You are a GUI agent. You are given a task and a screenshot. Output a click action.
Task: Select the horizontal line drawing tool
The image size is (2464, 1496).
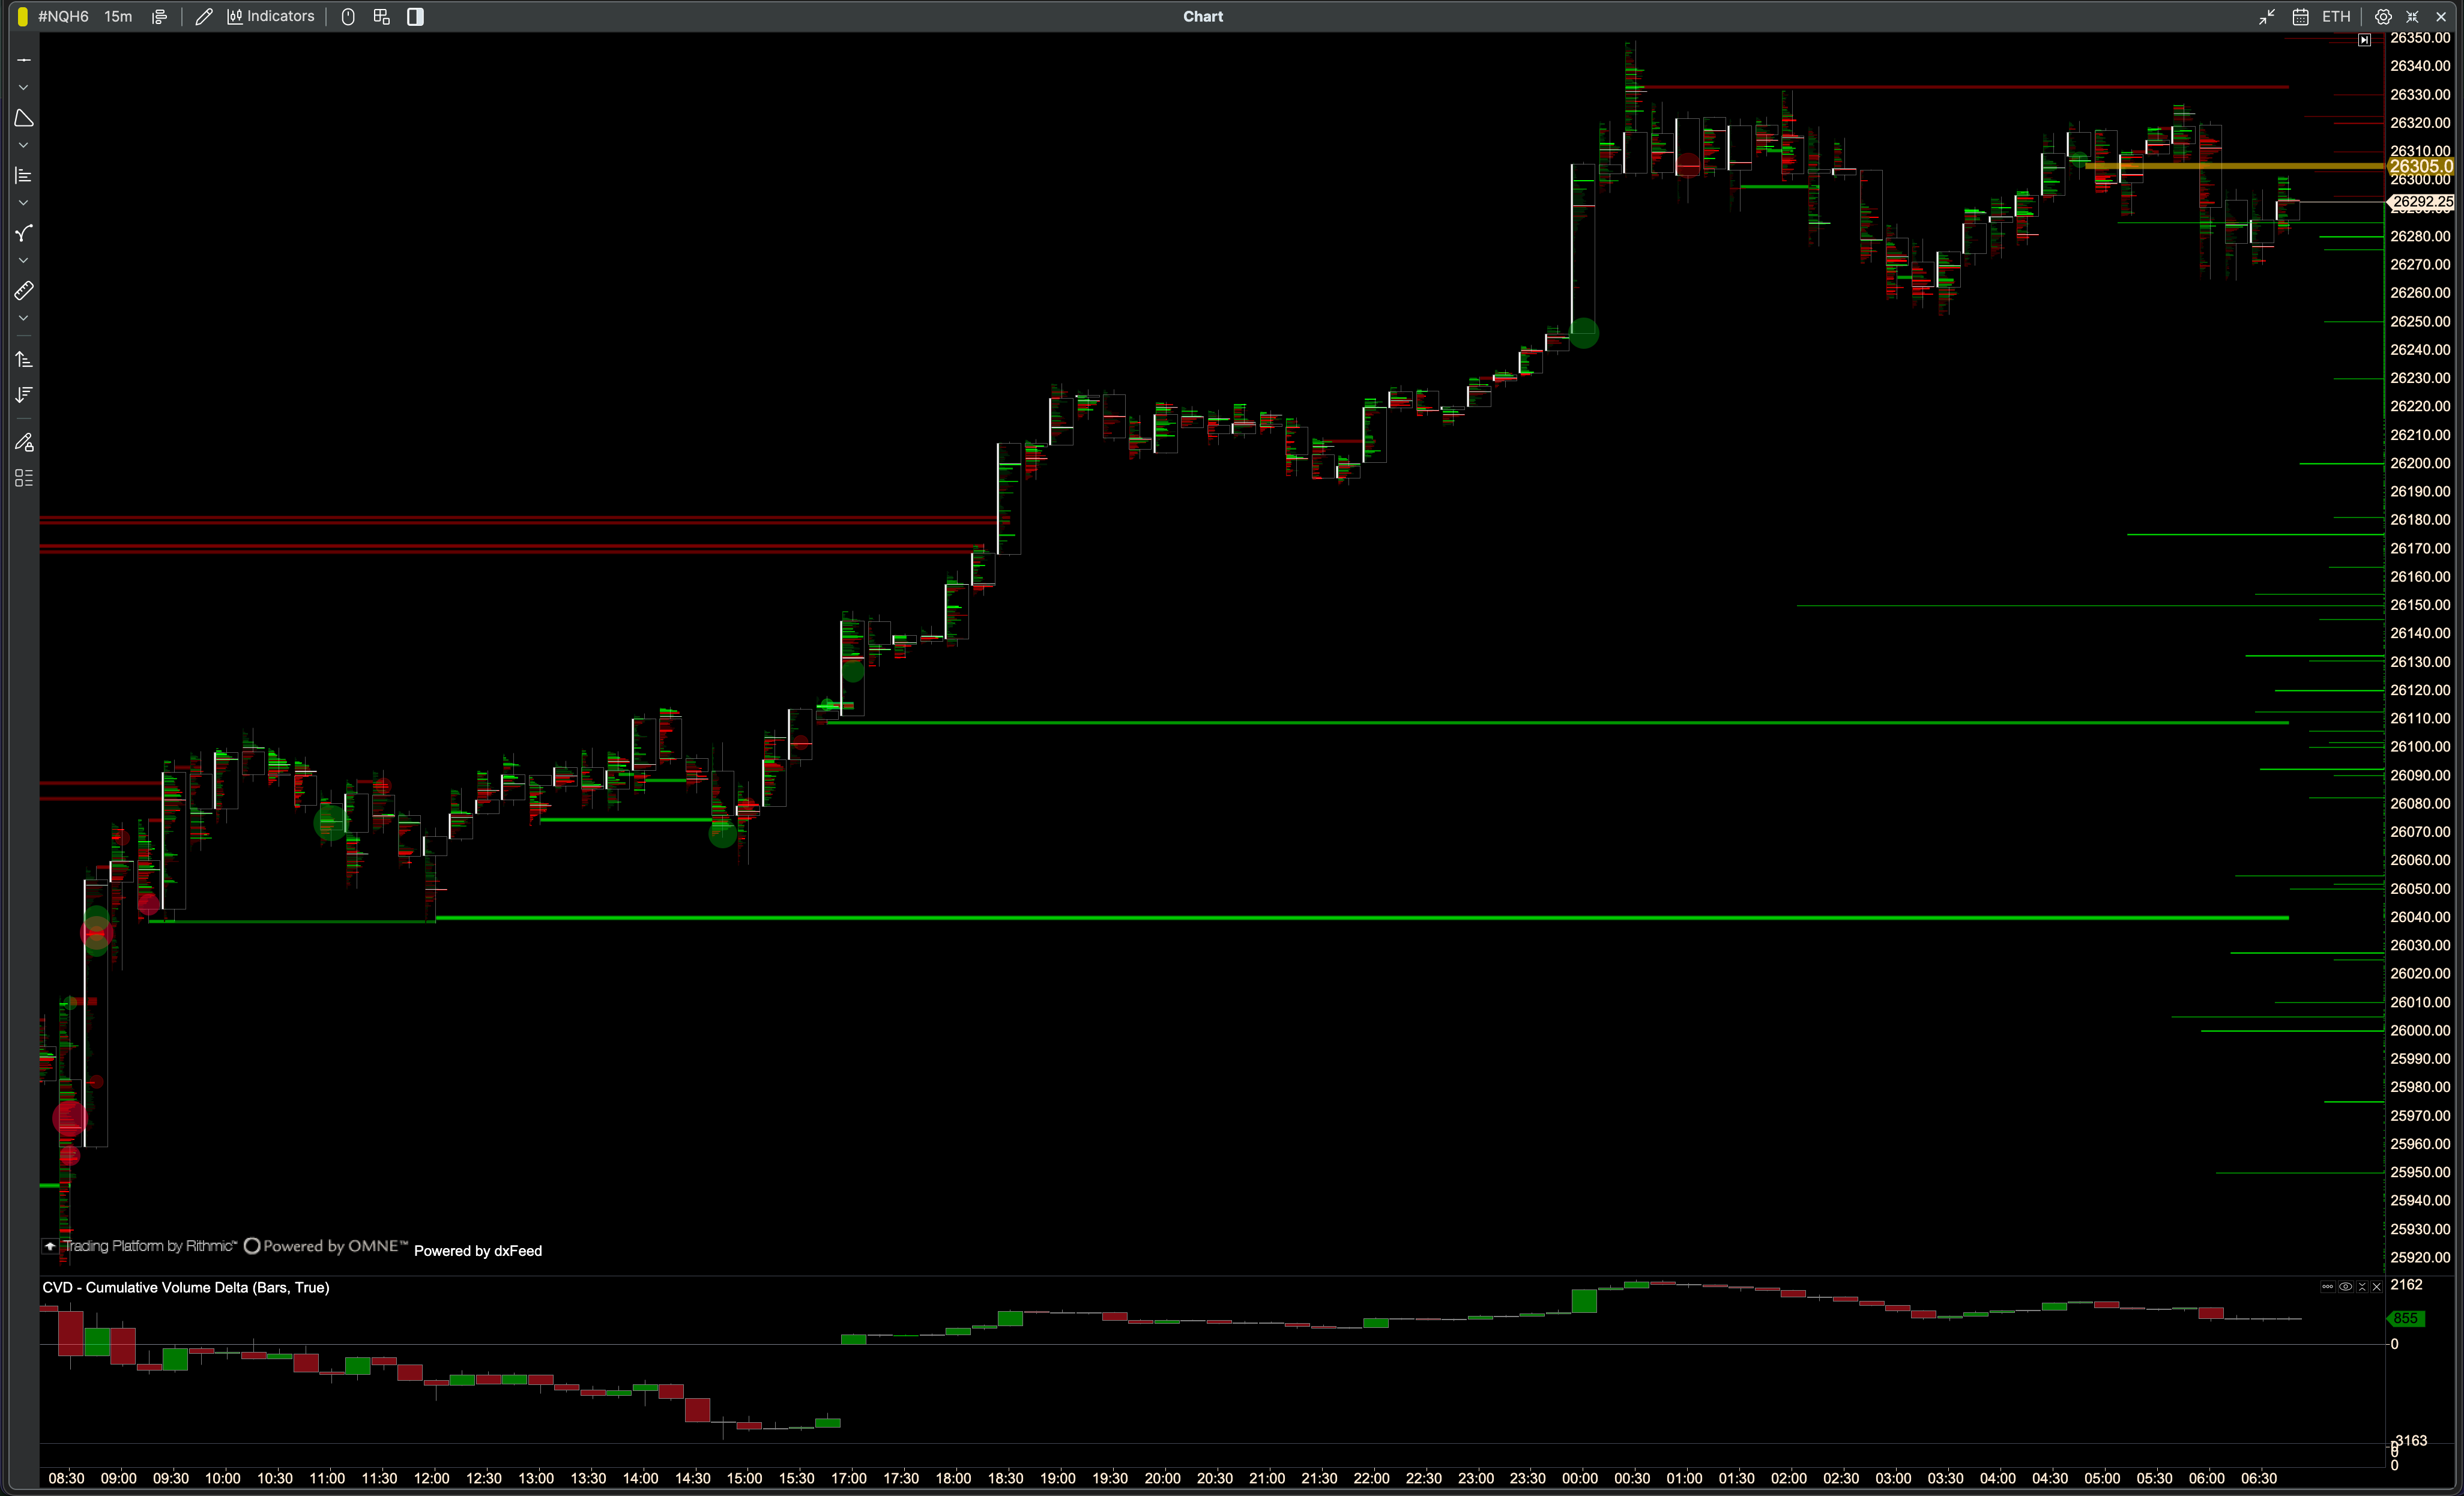point(24,60)
